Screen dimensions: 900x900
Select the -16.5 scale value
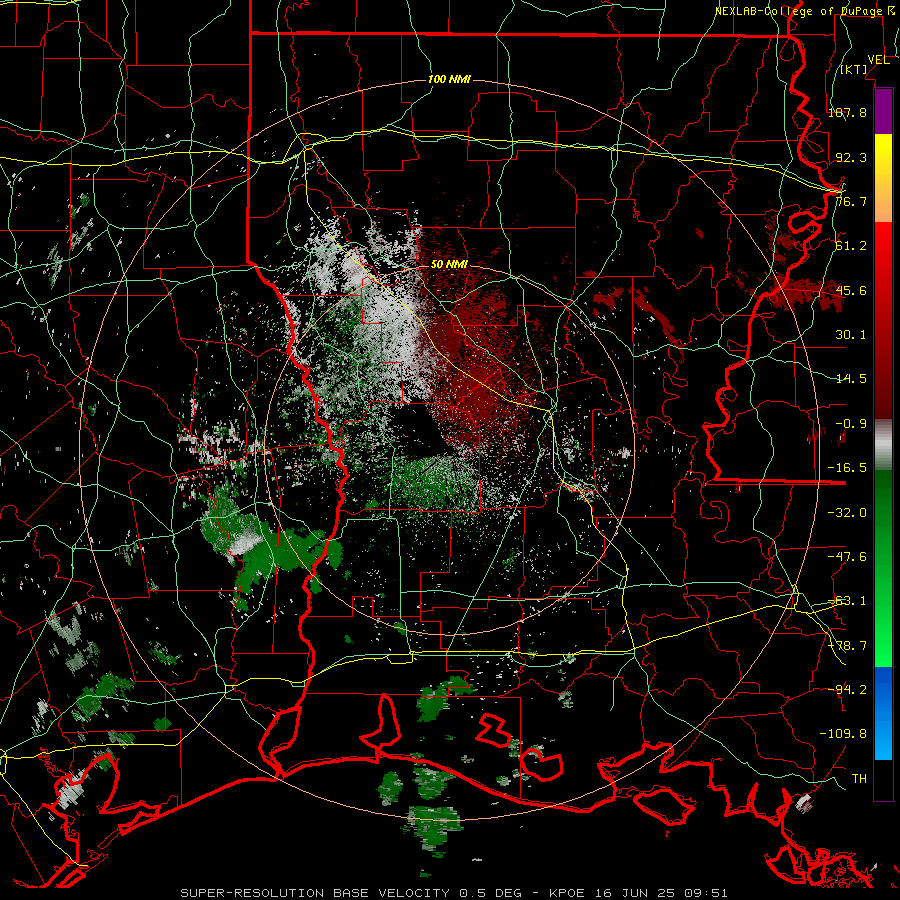coord(847,468)
